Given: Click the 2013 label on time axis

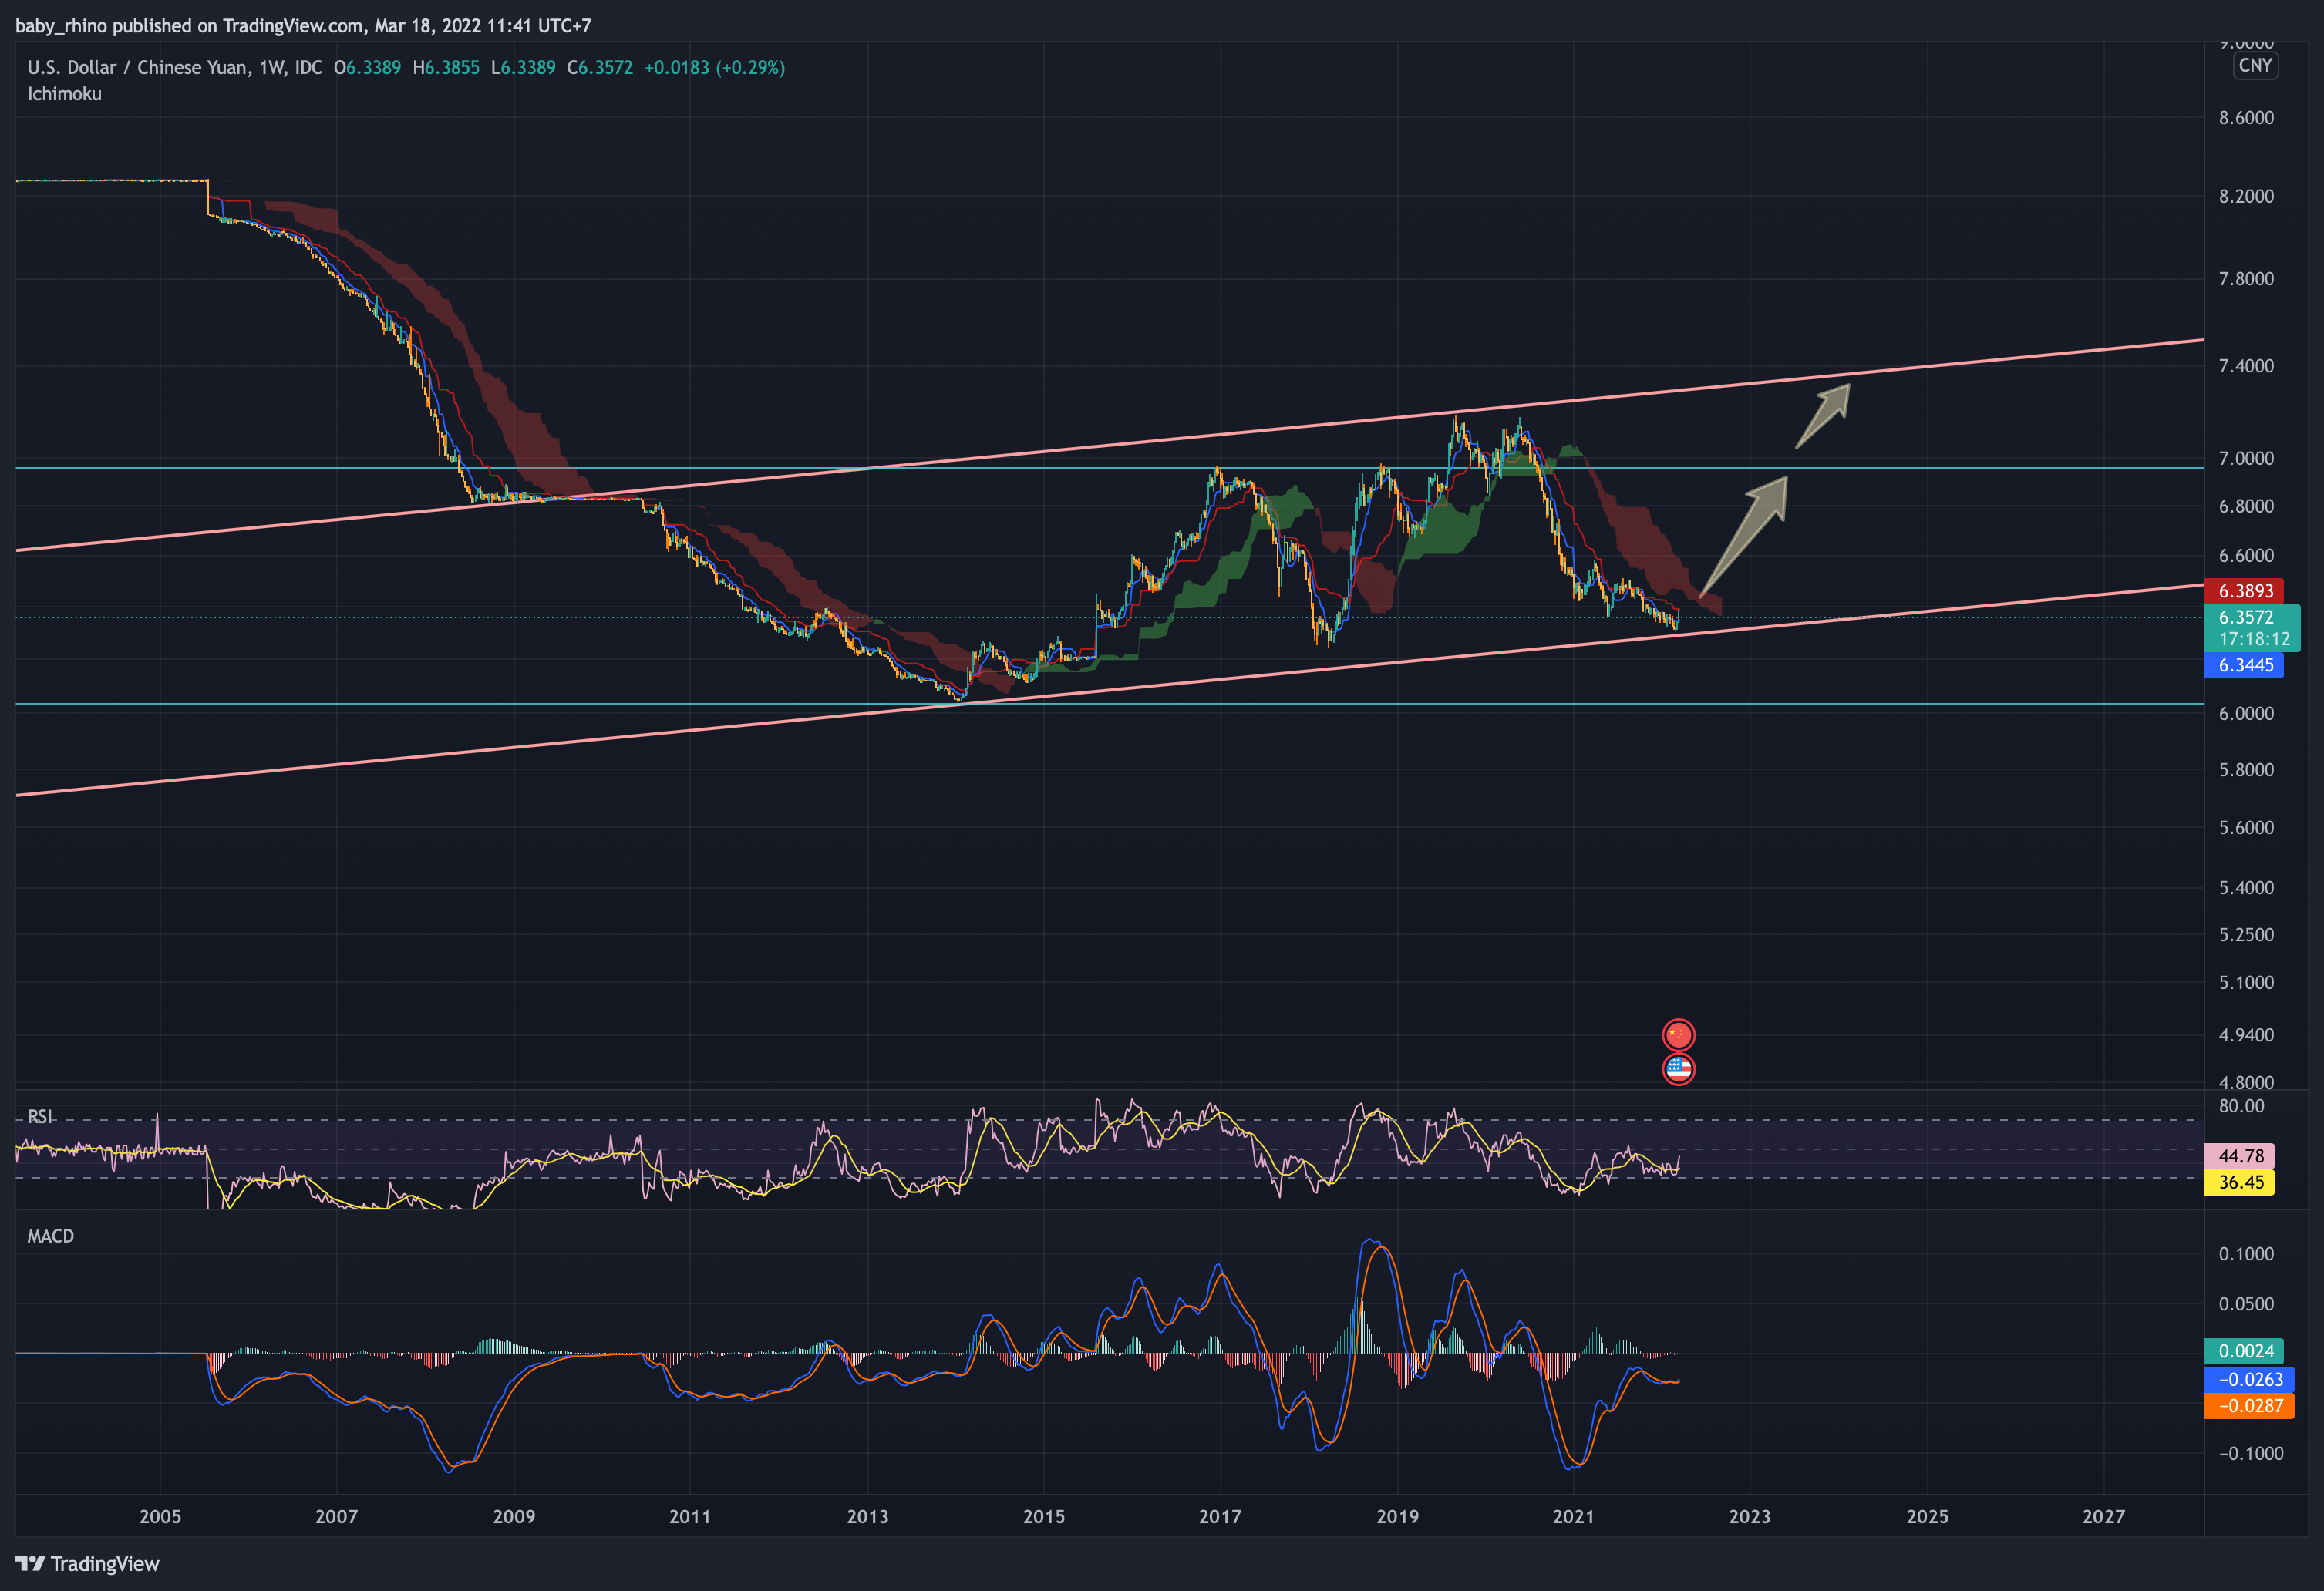Looking at the screenshot, I should coord(867,1516).
